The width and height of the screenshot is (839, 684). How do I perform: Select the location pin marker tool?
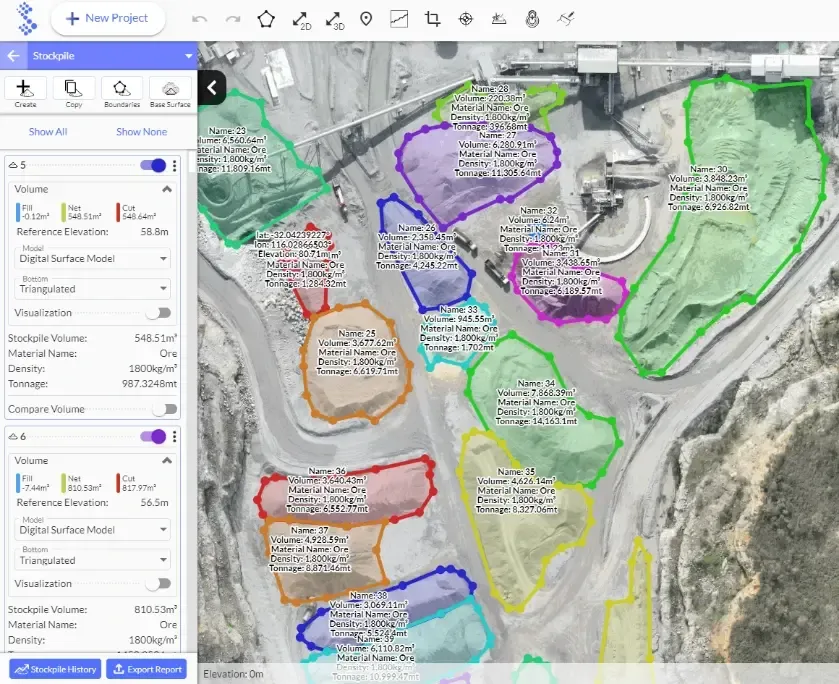click(366, 19)
